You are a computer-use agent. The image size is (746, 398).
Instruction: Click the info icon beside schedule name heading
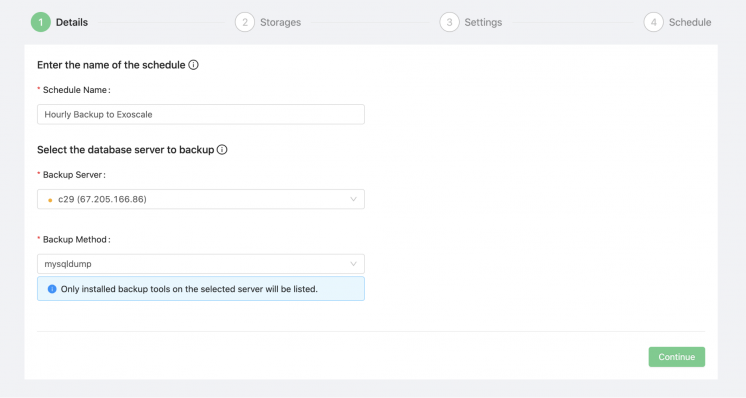pyautogui.click(x=193, y=65)
